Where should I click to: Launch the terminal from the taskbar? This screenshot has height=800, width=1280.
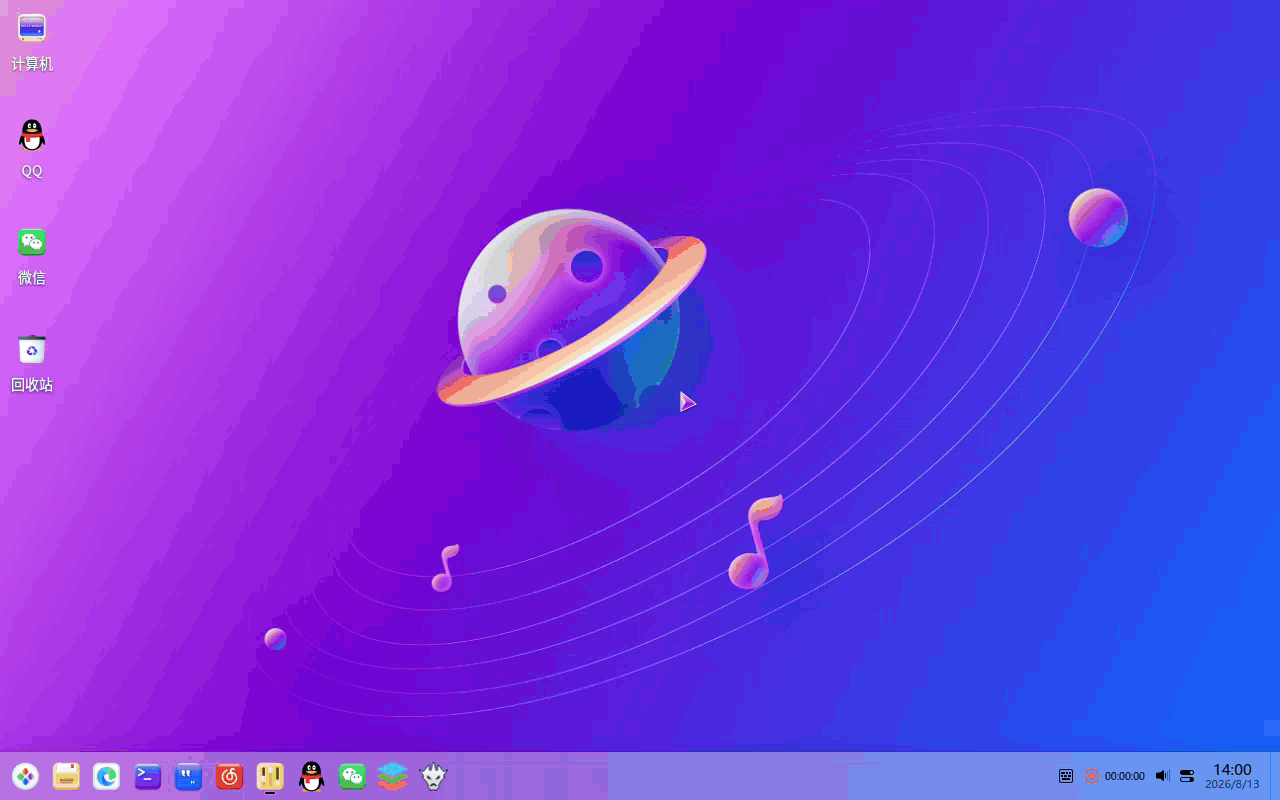[148, 776]
